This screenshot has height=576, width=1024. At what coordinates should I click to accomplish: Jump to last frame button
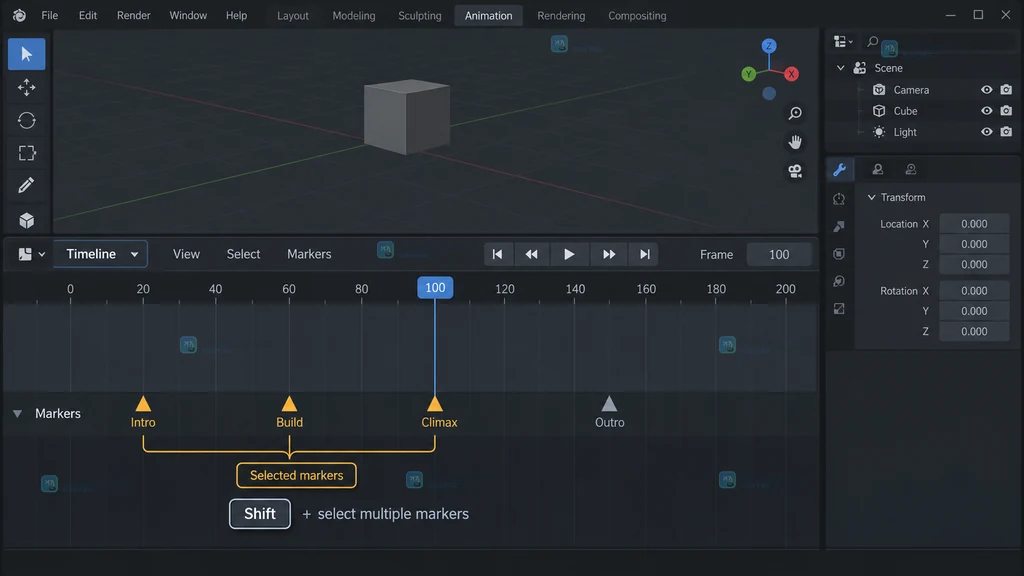[645, 255]
